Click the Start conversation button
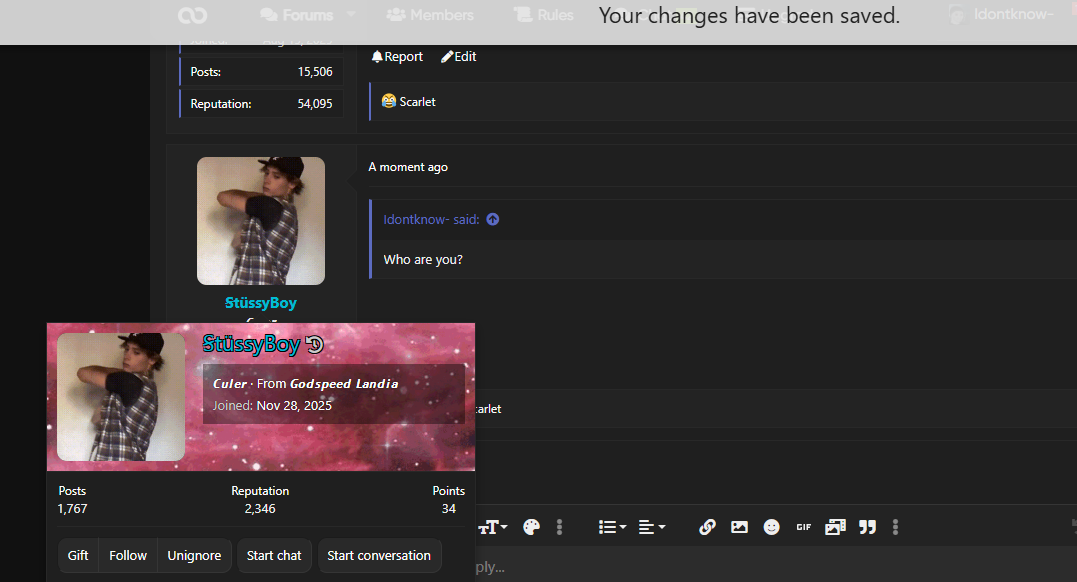The width and height of the screenshot is (1077, 582). coord(379,555)
